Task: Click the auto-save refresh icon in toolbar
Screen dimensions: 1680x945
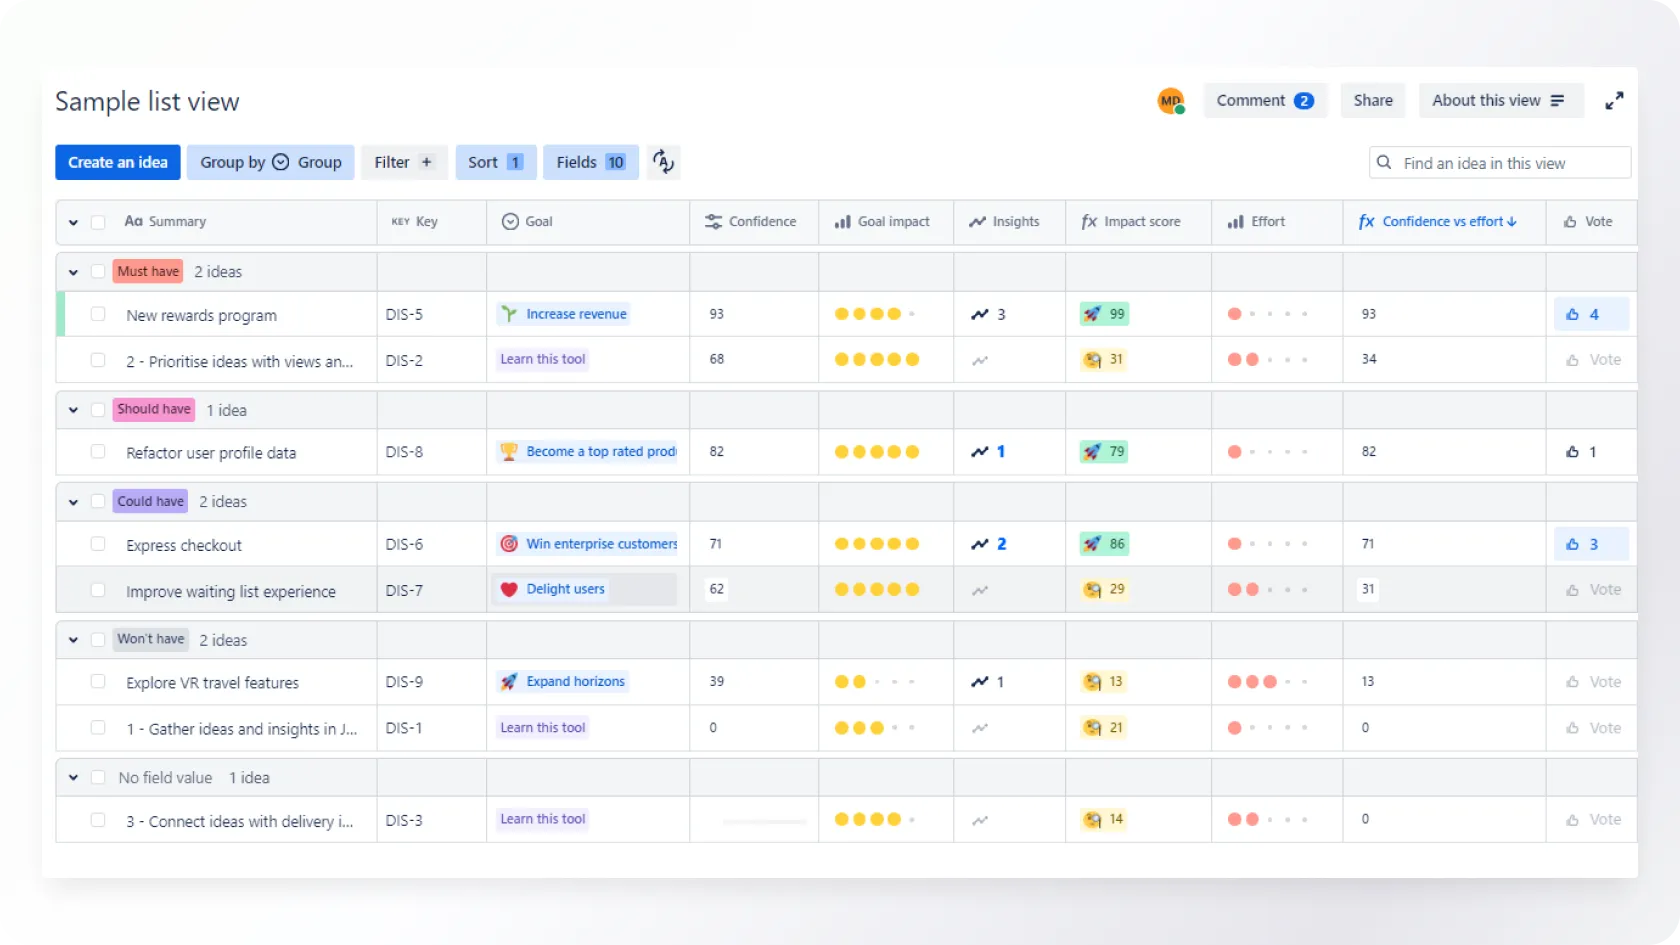Action: (663, 162)
